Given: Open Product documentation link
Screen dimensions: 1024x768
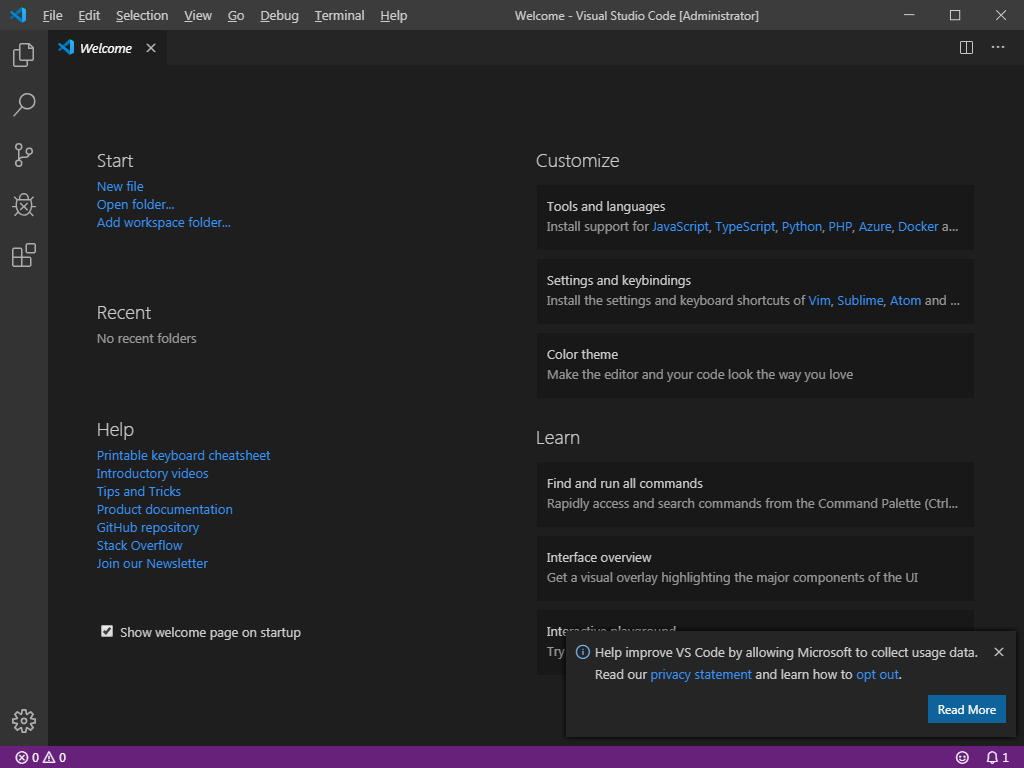Looking at the screenshot, I should point(165,509).
